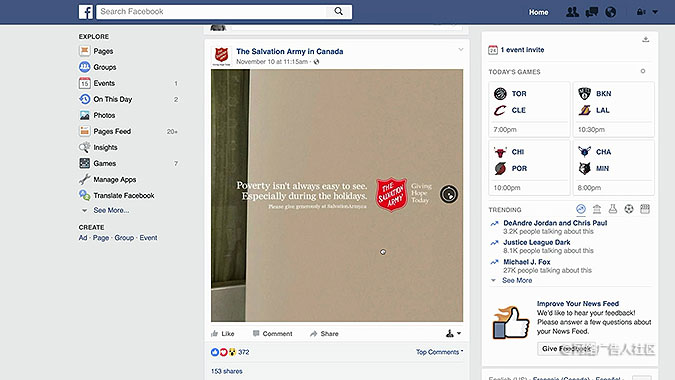The width and height of the screenshot is (675, 380).
Task: Open the messages icon in top bar
Action: pyautogui.click(x=592, y=12)
